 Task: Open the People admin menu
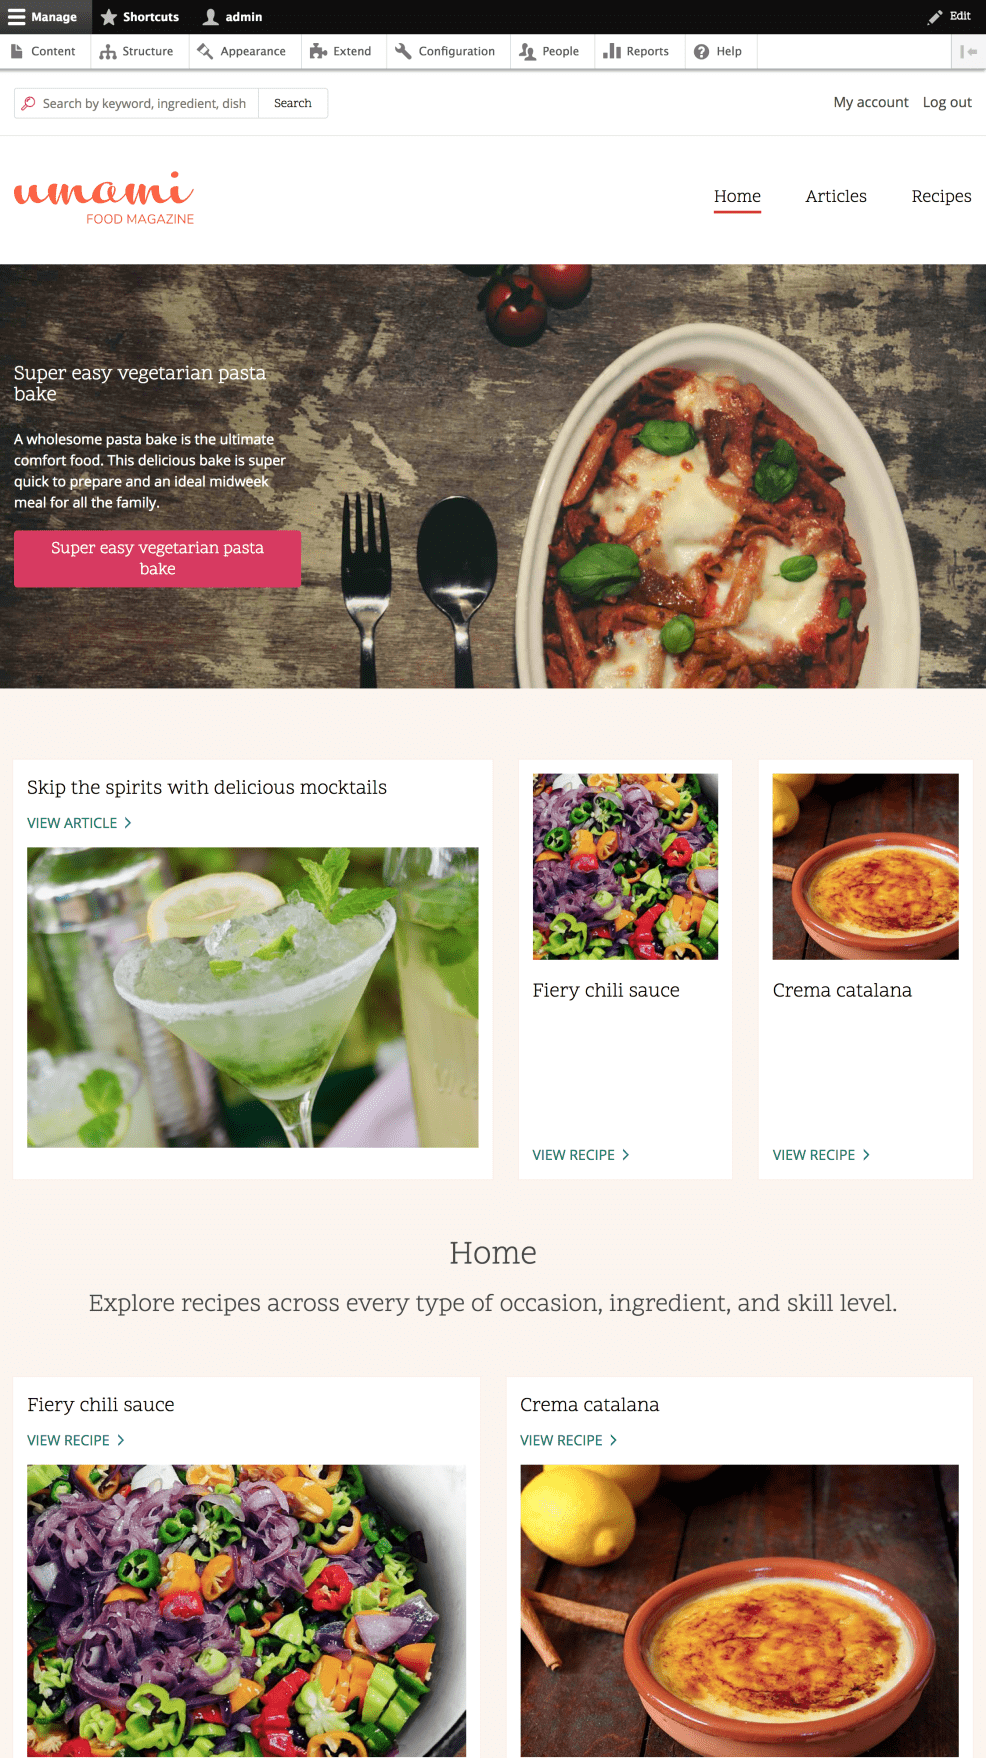pyautogui.click(x=550, y=51)
